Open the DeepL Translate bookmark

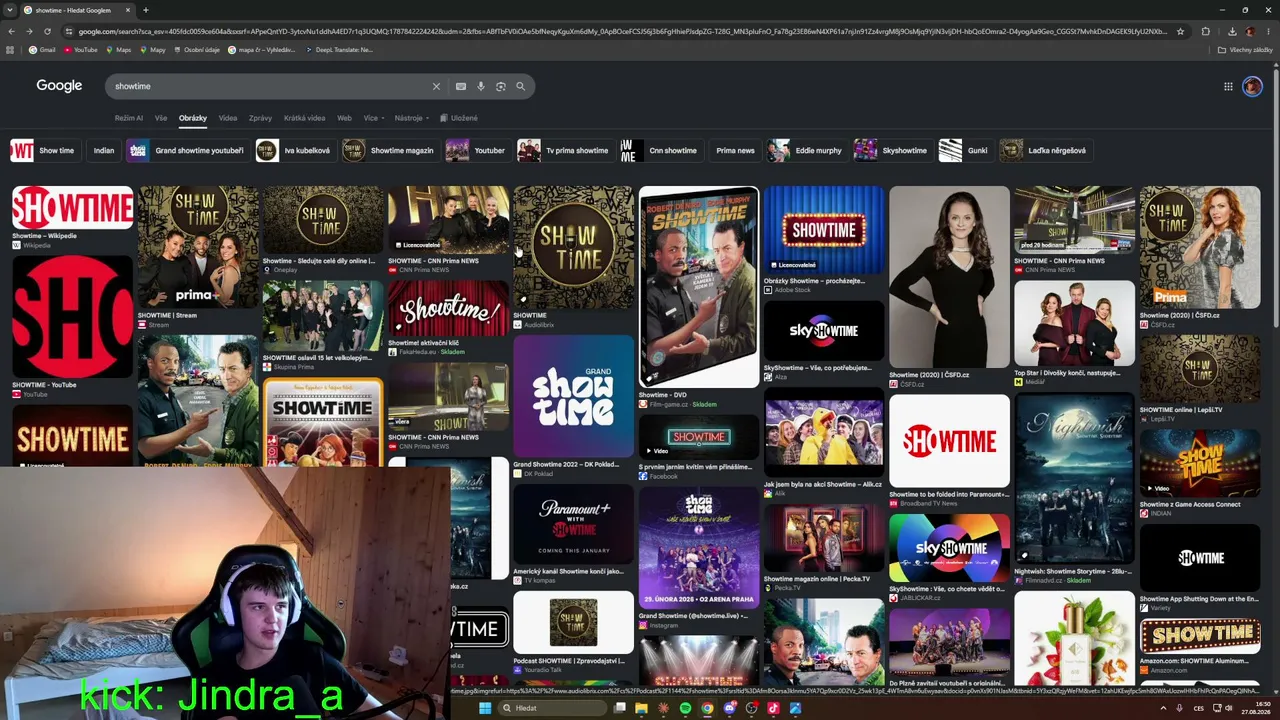(339, 49)
